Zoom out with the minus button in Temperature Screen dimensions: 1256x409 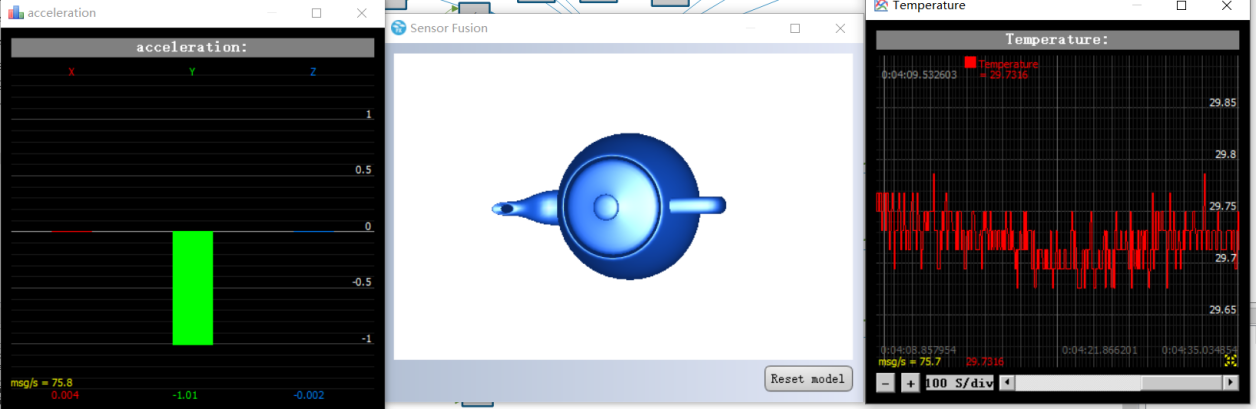coord(886,383)
